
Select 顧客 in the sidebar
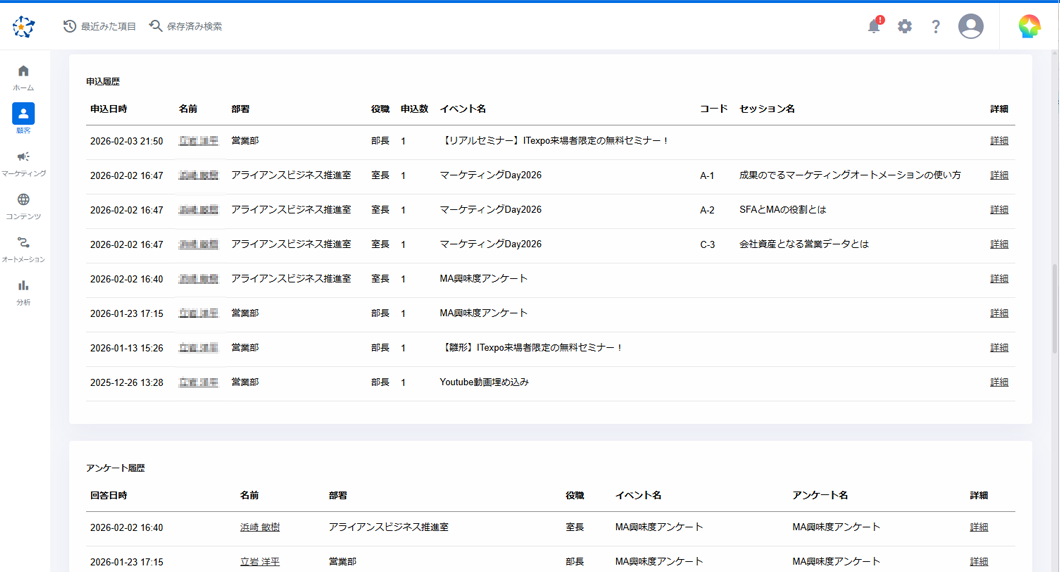(x=23, y=118)
